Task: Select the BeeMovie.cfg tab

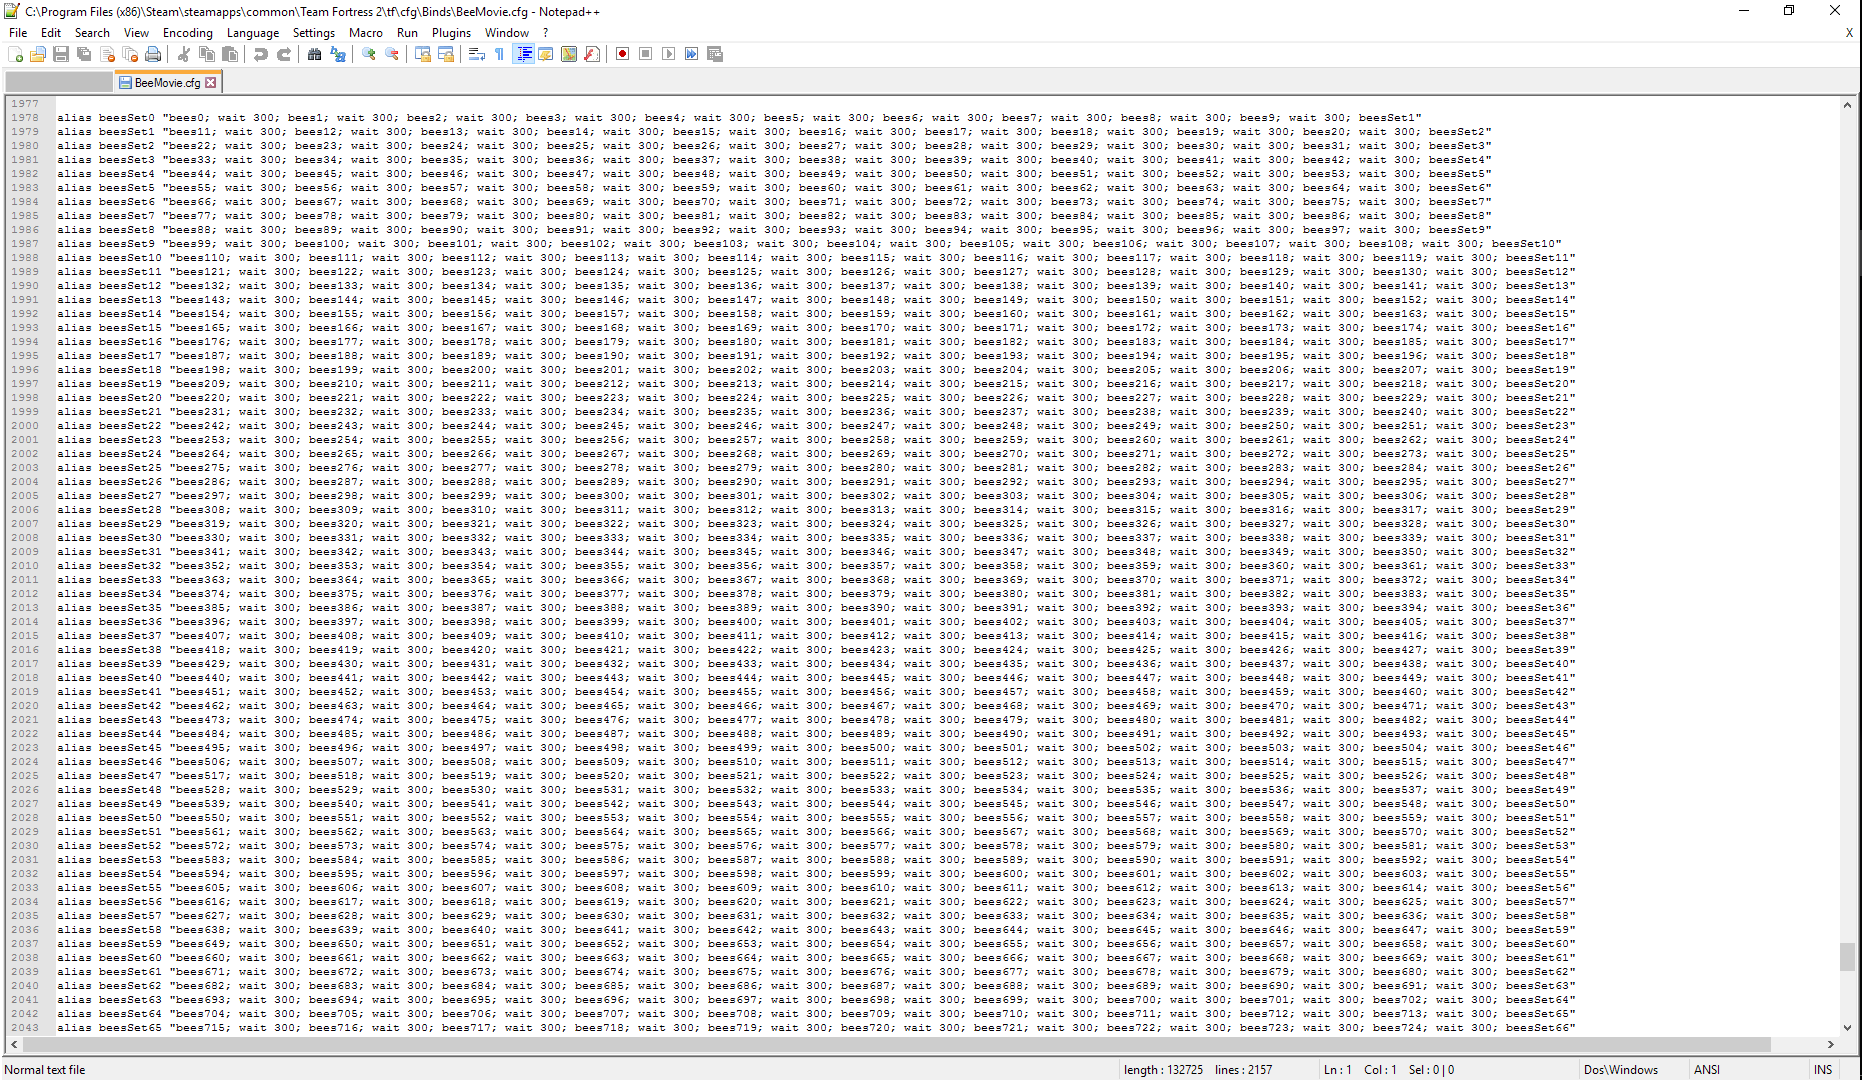Action: coord(166,83)
